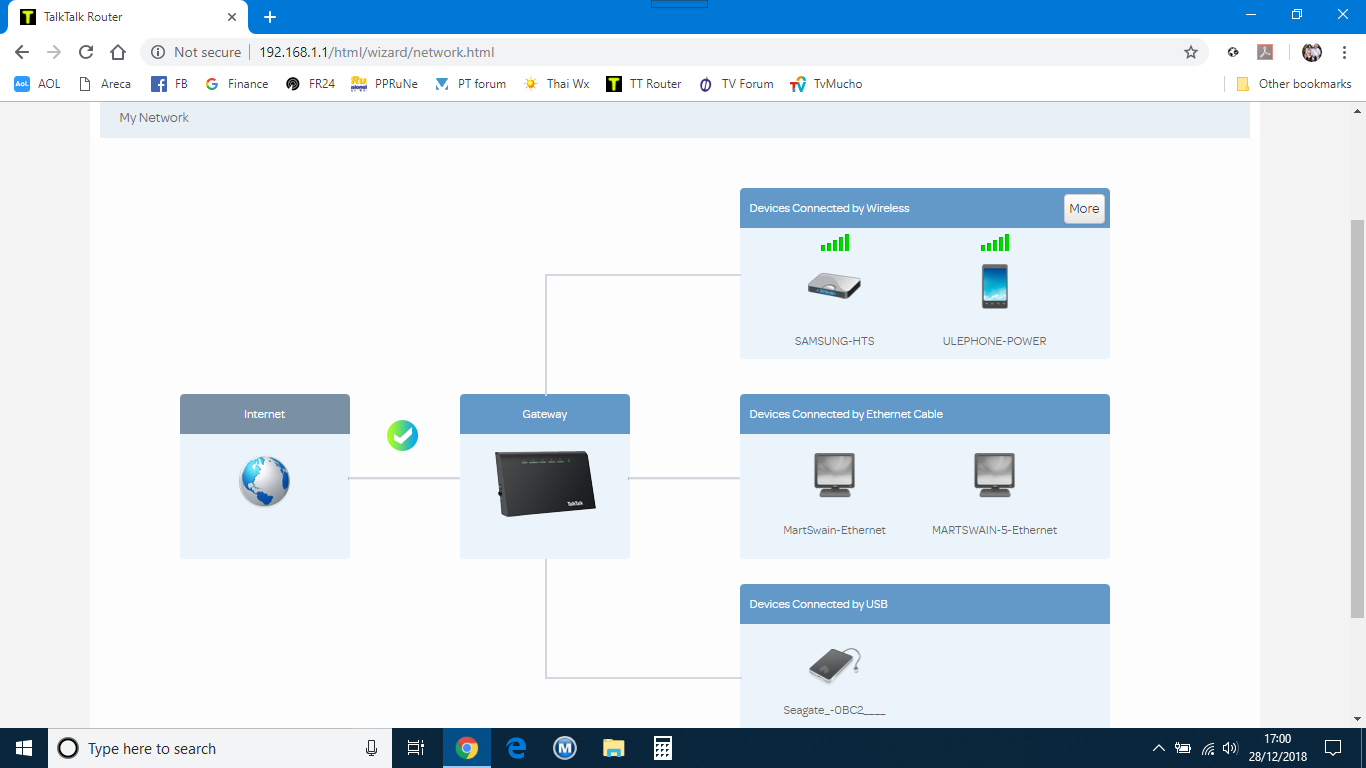Click the MartSwain-Ethernet computer icon
The width and height of the screenshot is (1366, 768).
834,476
